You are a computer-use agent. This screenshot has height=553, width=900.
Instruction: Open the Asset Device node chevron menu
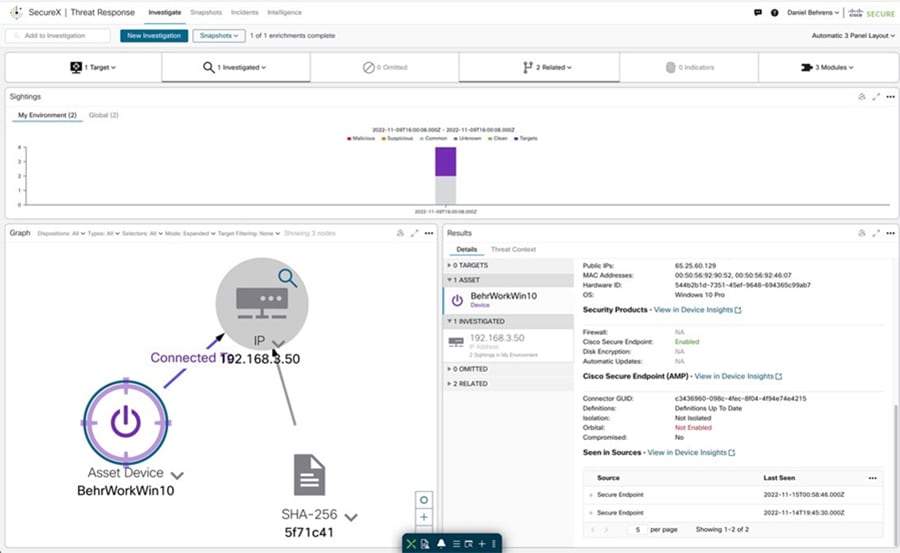click(x=177, y=475)
